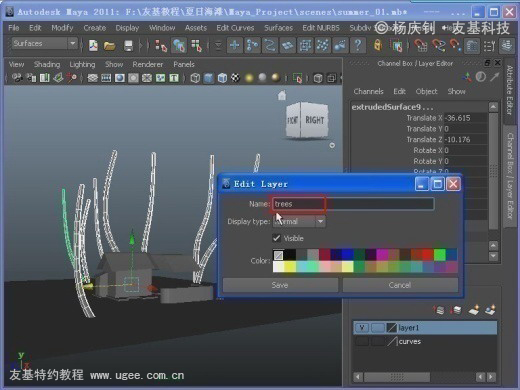Create layer from selected objects icon
This screenshot has width=520, height=390.
click(490, 310)
